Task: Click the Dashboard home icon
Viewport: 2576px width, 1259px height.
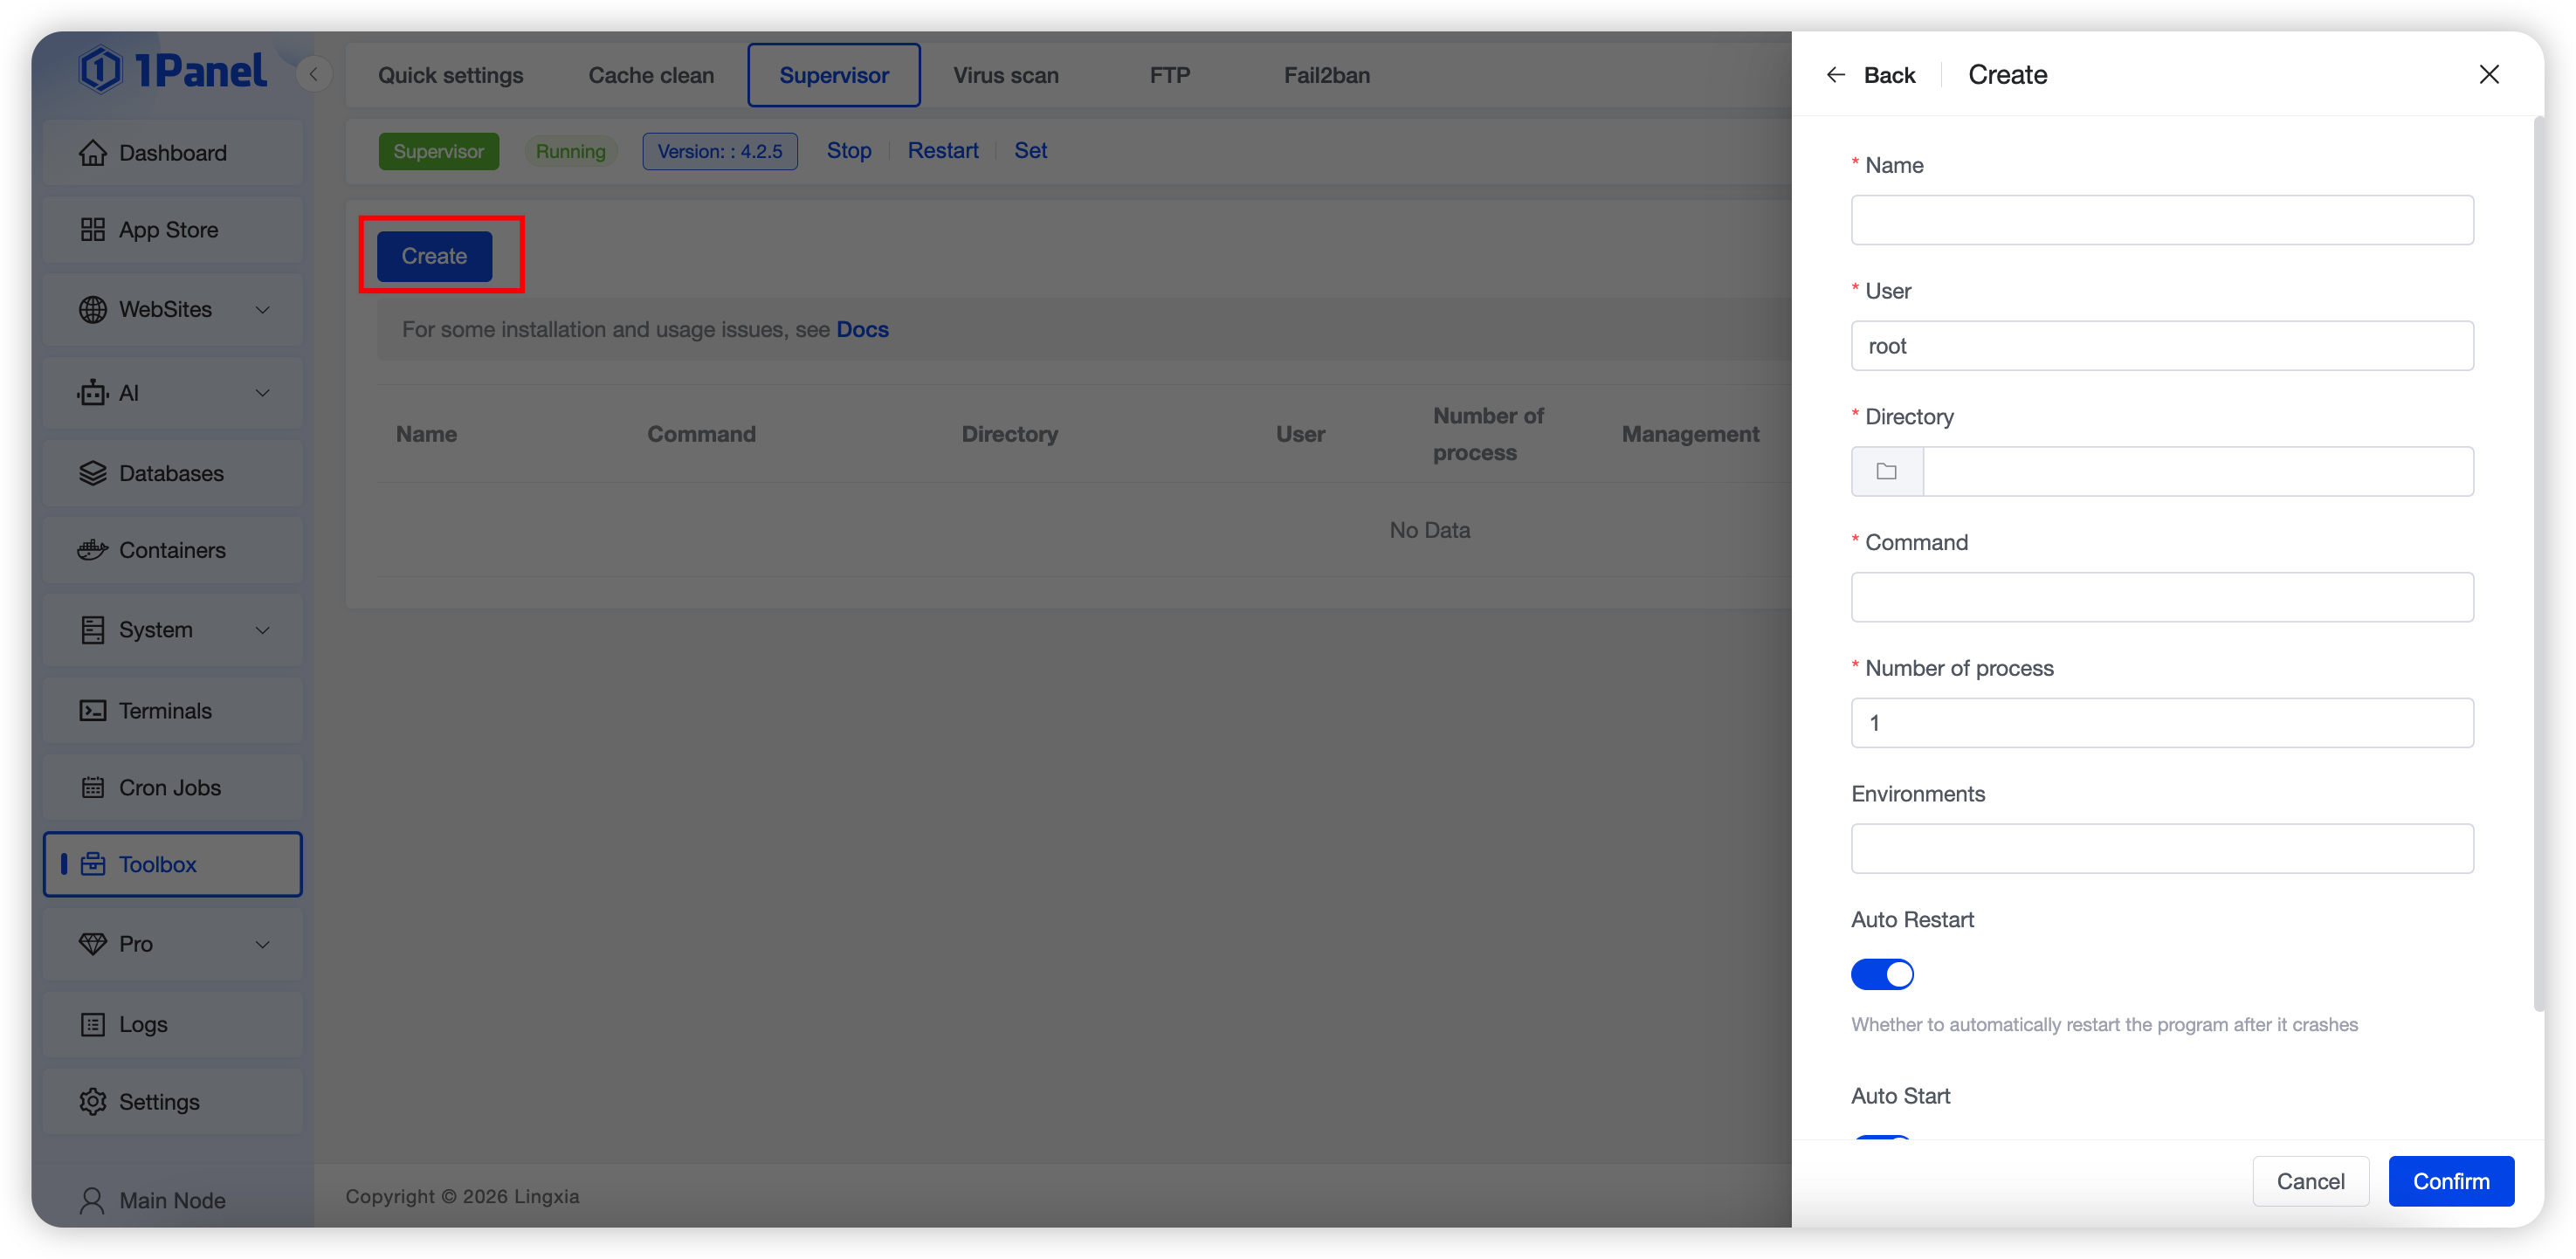Action: click(x=92, y=153)
